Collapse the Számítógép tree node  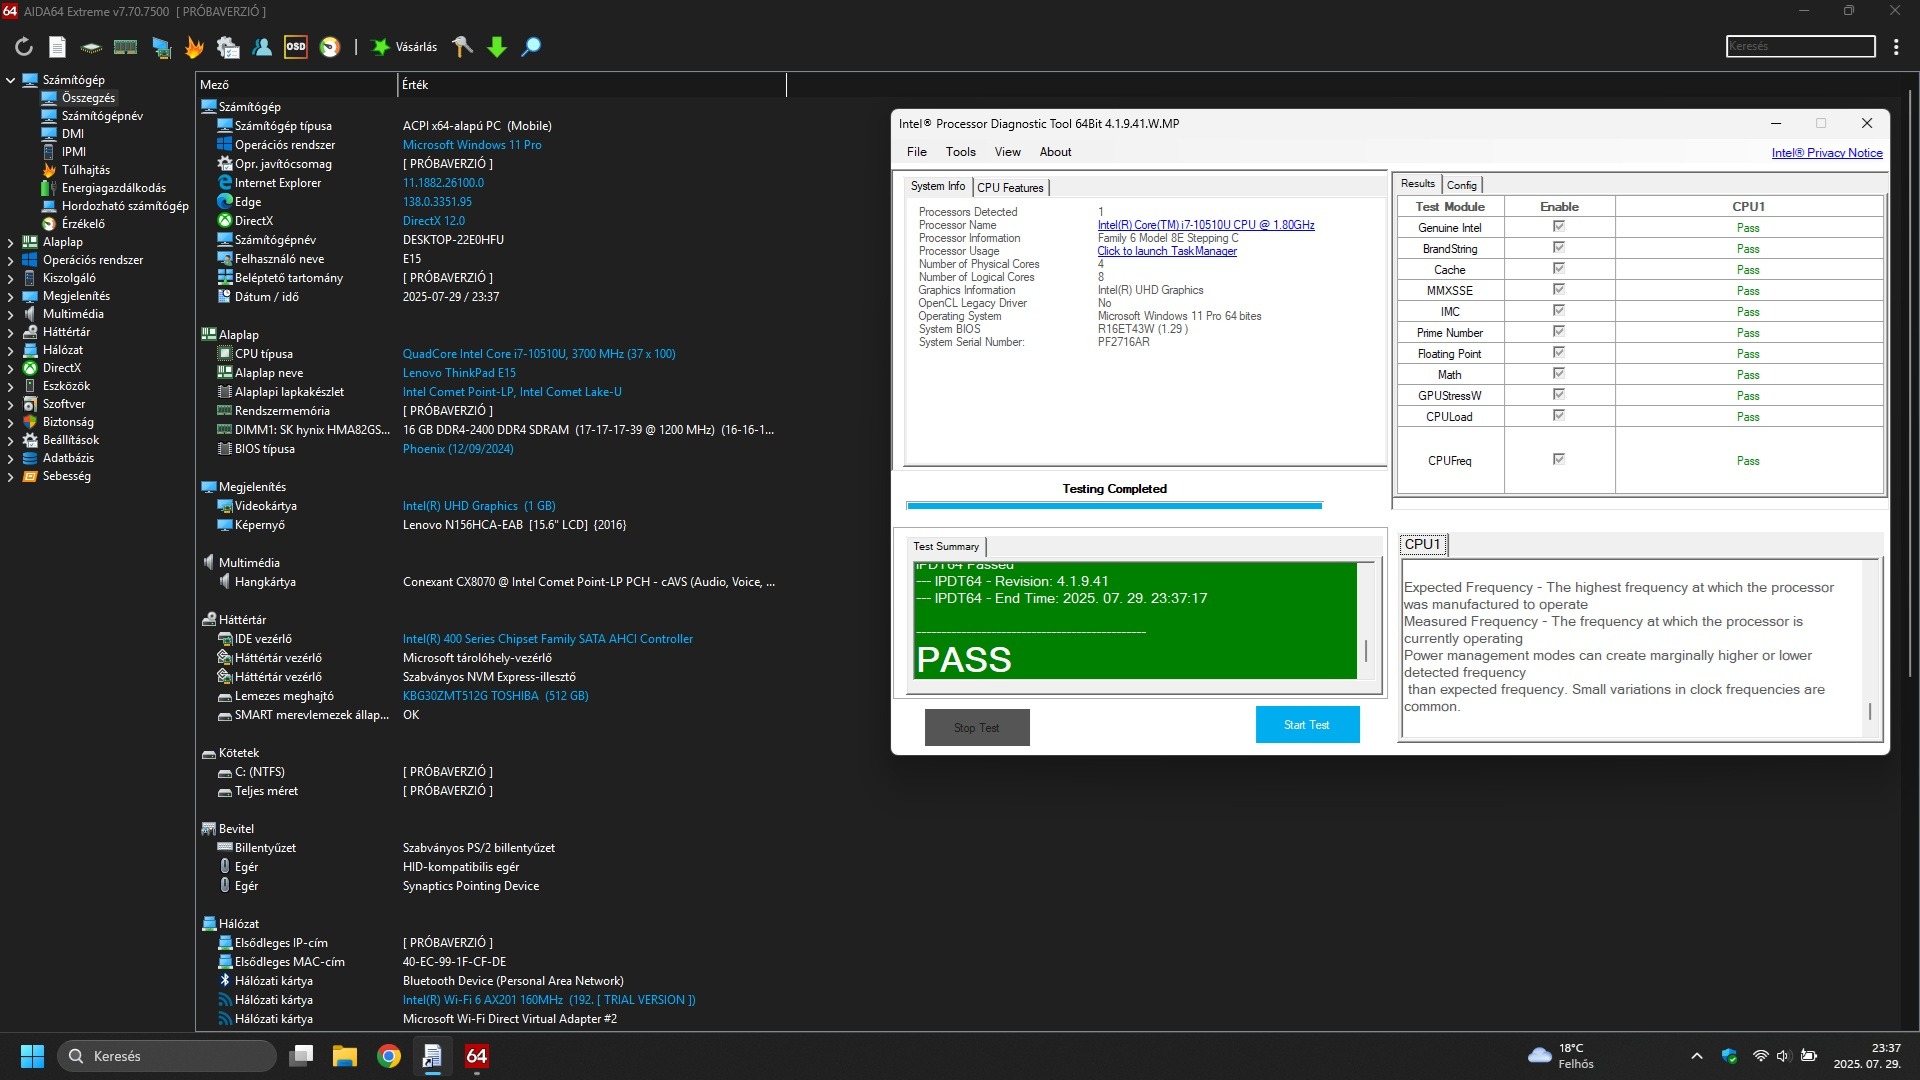[11, 80]
